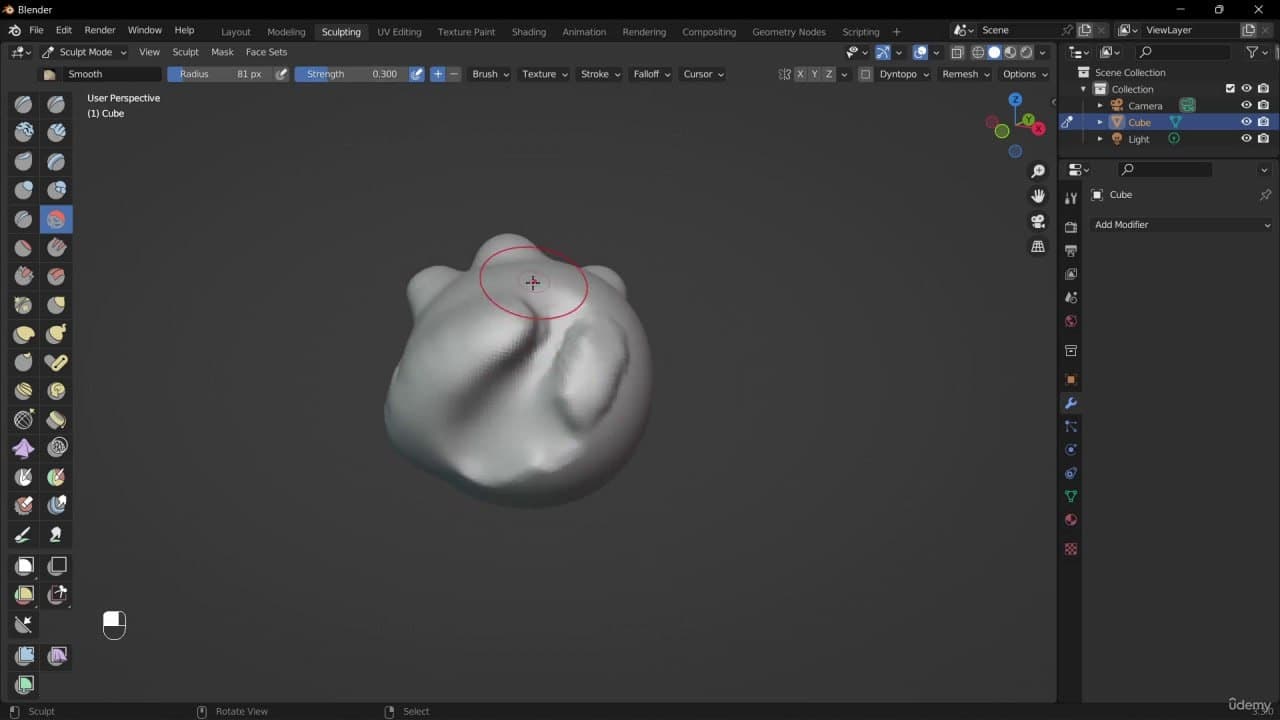The height and width of the screenshot is (720, 1280).
Task: Open the Material properties tab
Action: coord(1071,520)
